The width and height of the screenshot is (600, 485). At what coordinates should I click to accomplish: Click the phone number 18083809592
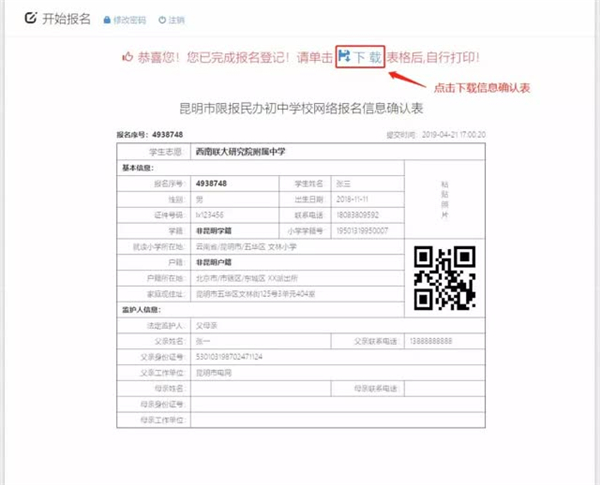click(357, 215)
